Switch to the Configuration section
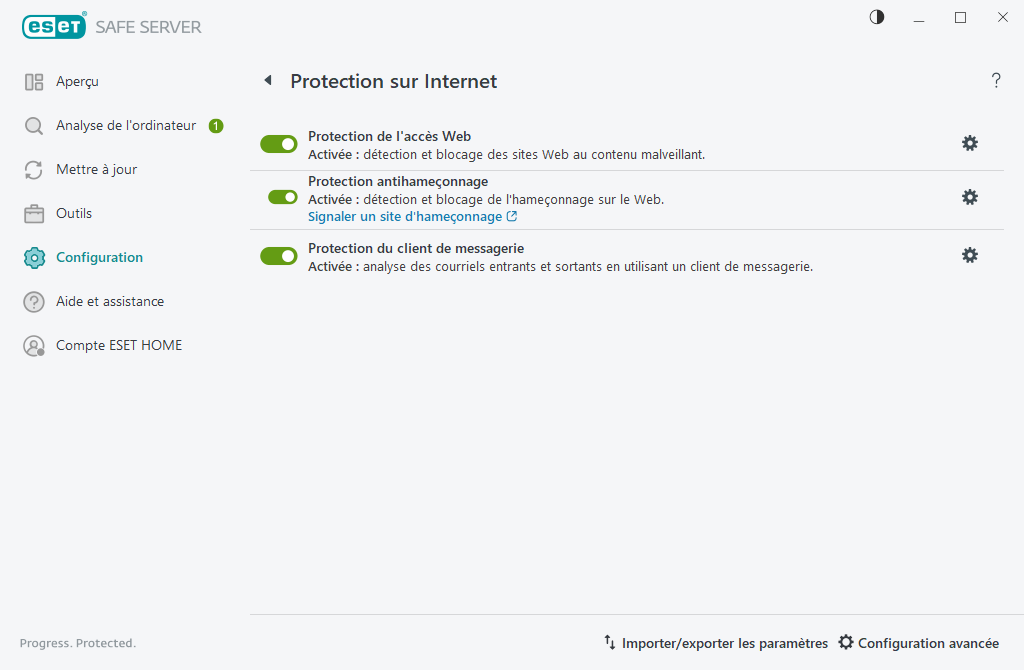 click(x=33, y=257)
